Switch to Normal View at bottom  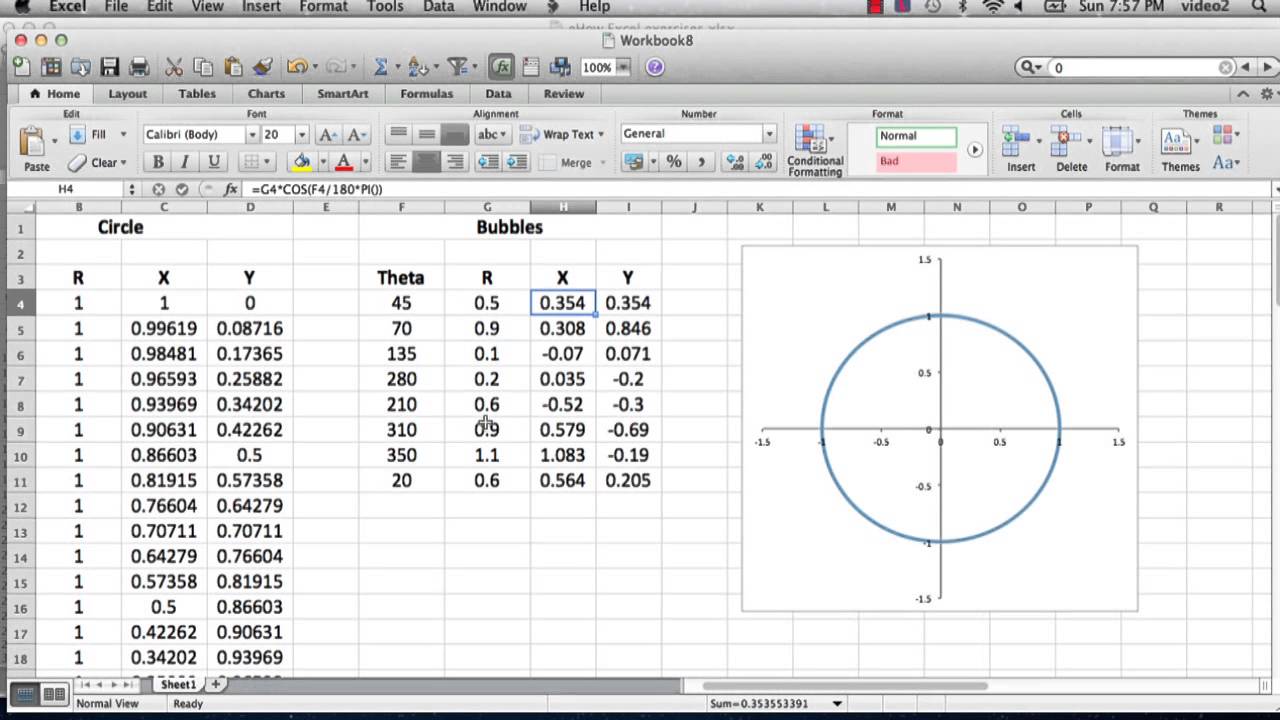(25, 694)
